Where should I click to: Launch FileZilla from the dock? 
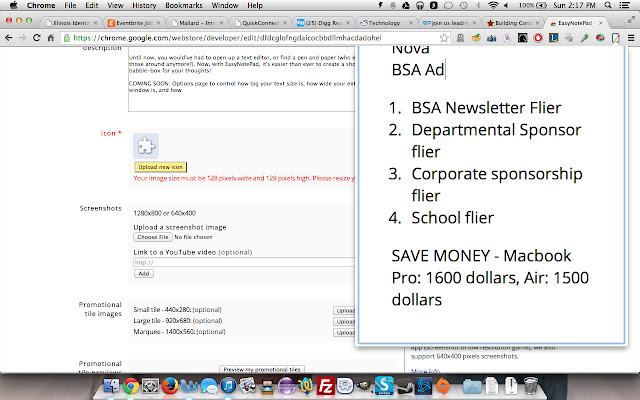325,386
